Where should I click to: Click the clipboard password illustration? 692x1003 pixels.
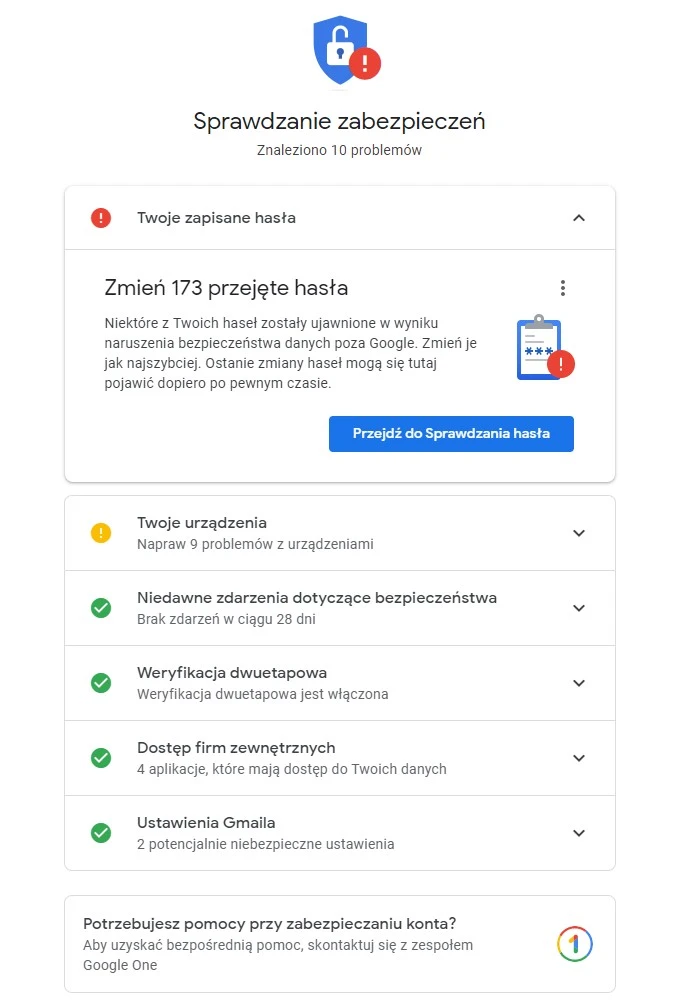click(544, 348)
